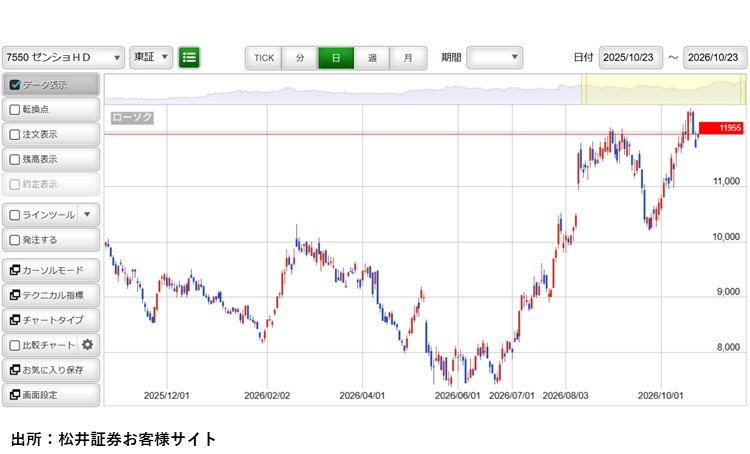Switch to the 週 chart tab

pos(372,58)
